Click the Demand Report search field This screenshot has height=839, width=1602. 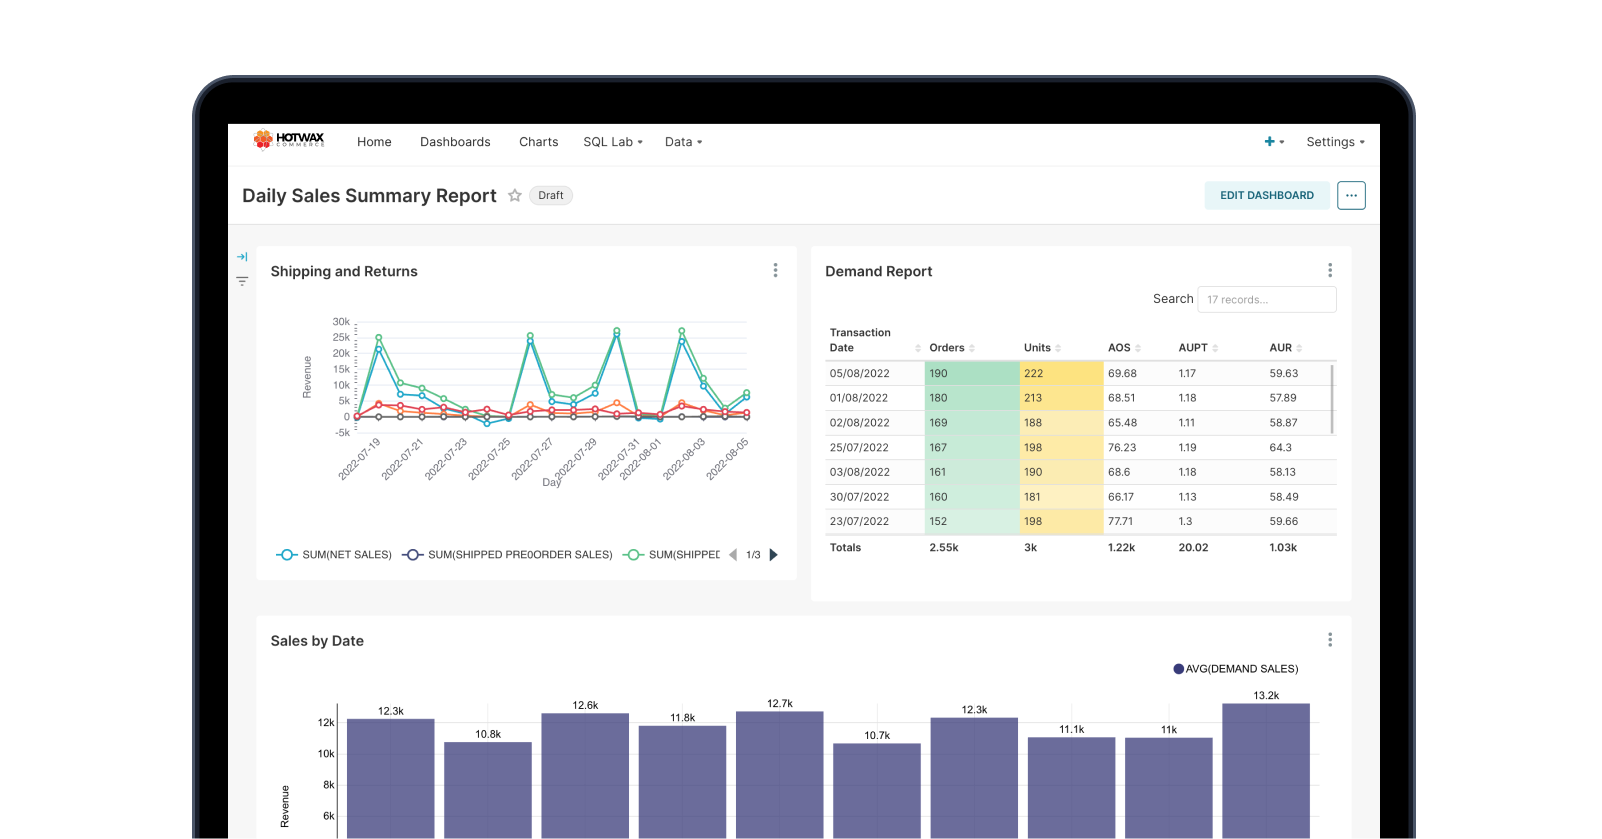point(1266,300)
